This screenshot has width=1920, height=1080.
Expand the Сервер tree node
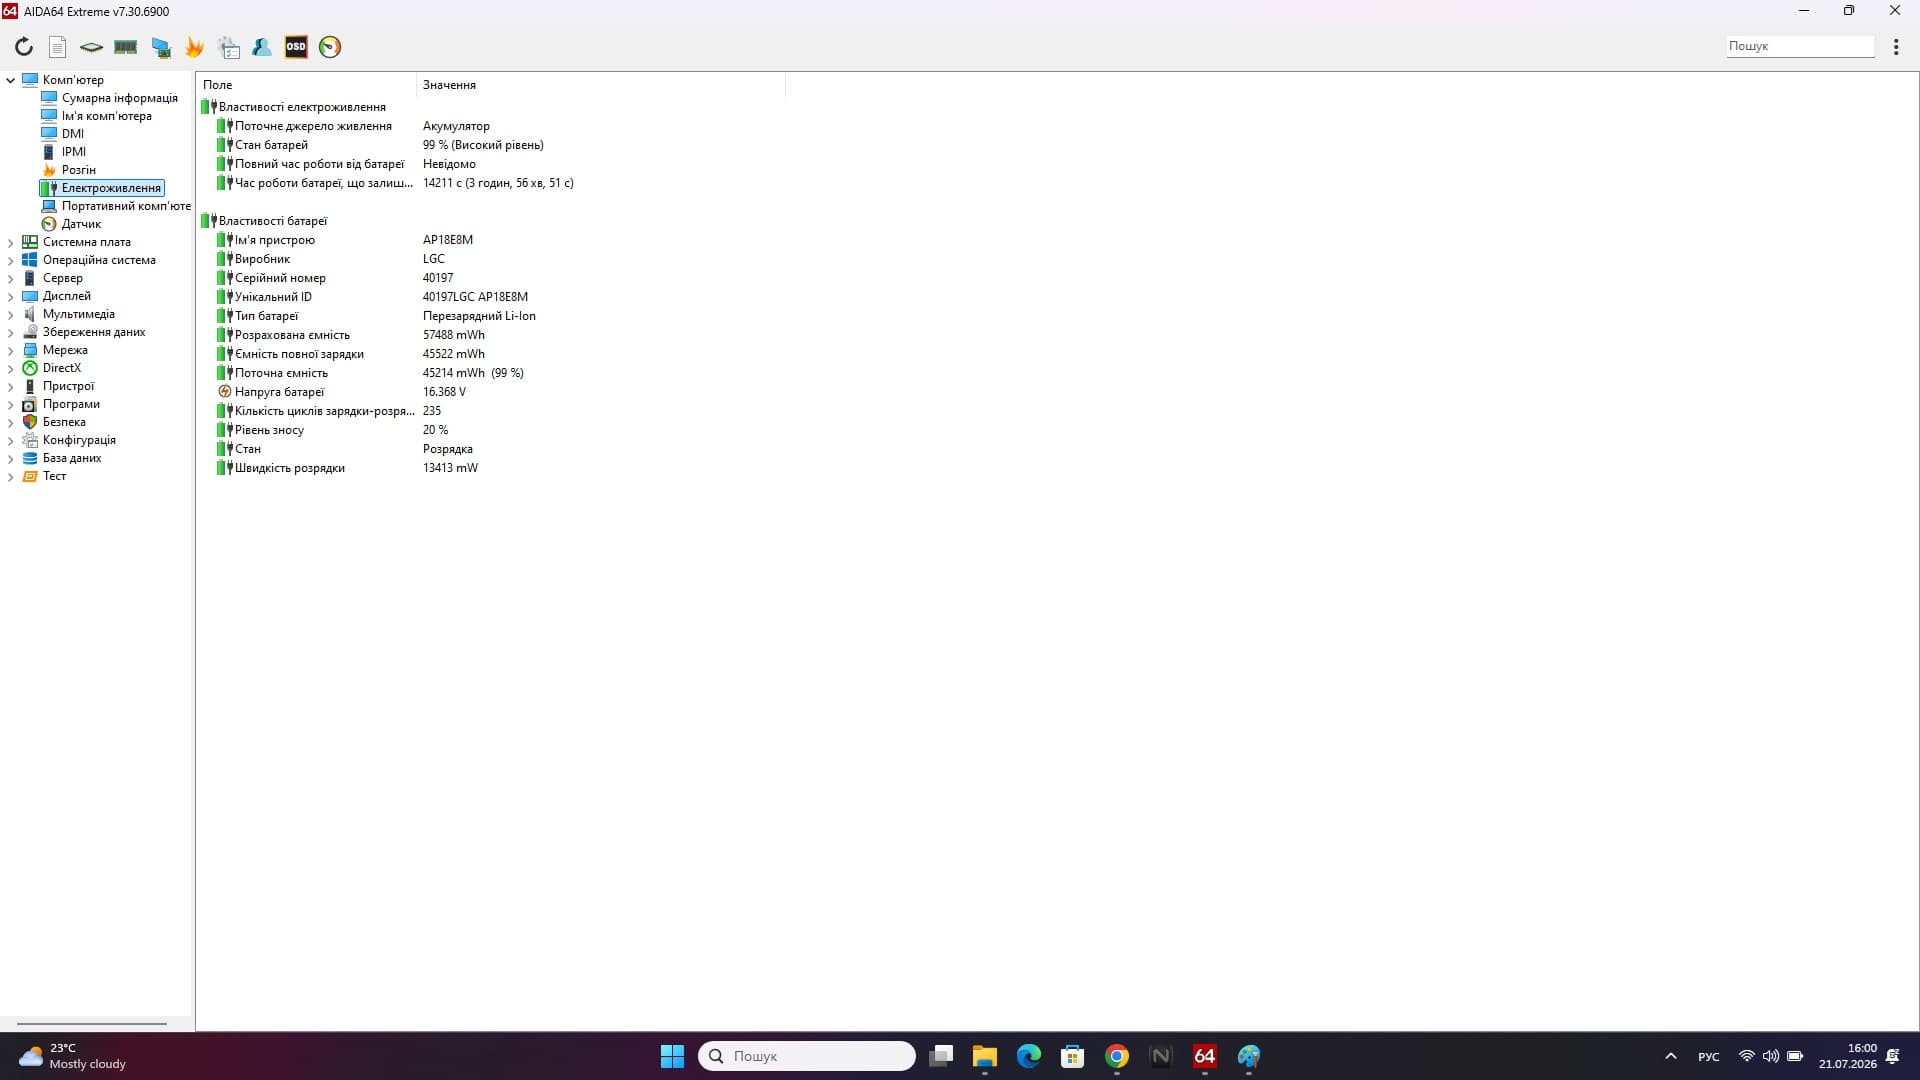coord(11,278)
